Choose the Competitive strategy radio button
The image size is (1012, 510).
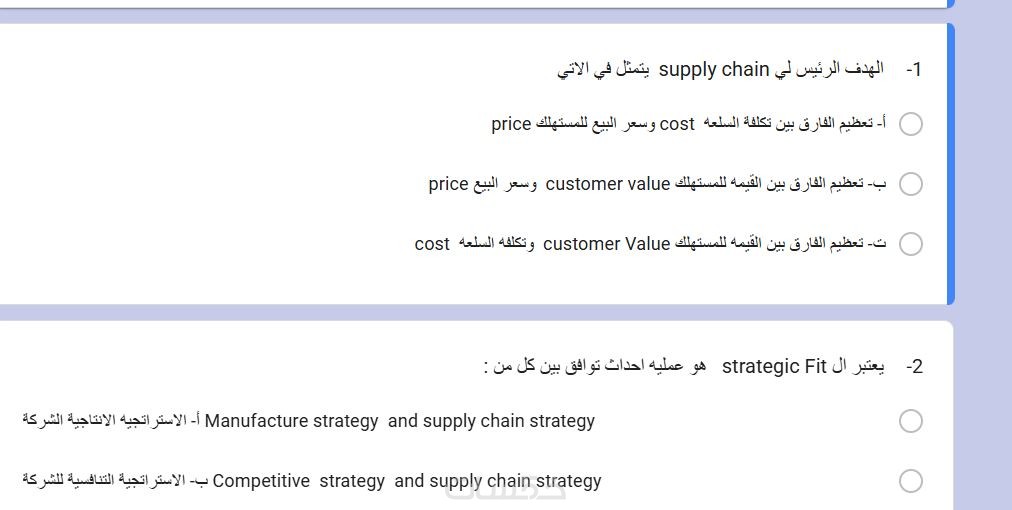910,481
